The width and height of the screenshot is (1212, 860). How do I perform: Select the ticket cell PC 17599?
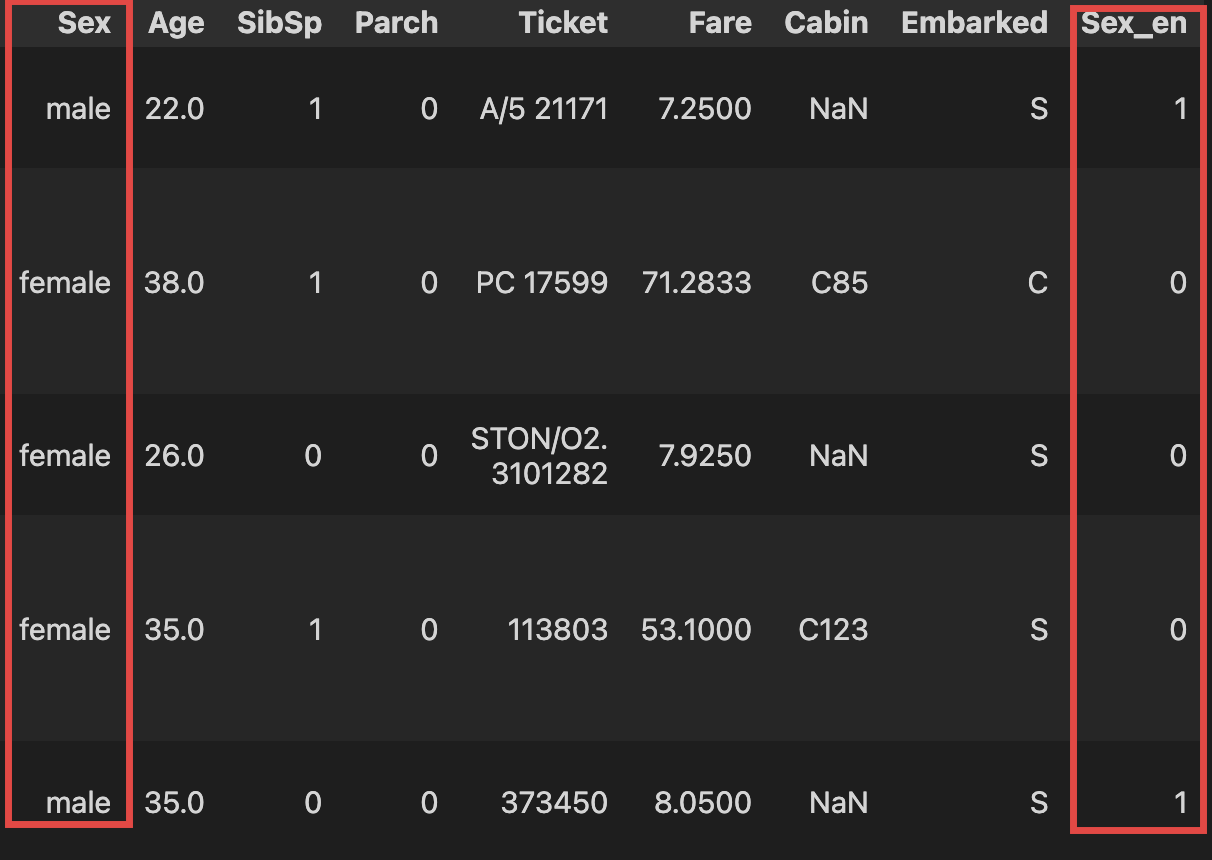pyautogui.click(x=542, y=283)
